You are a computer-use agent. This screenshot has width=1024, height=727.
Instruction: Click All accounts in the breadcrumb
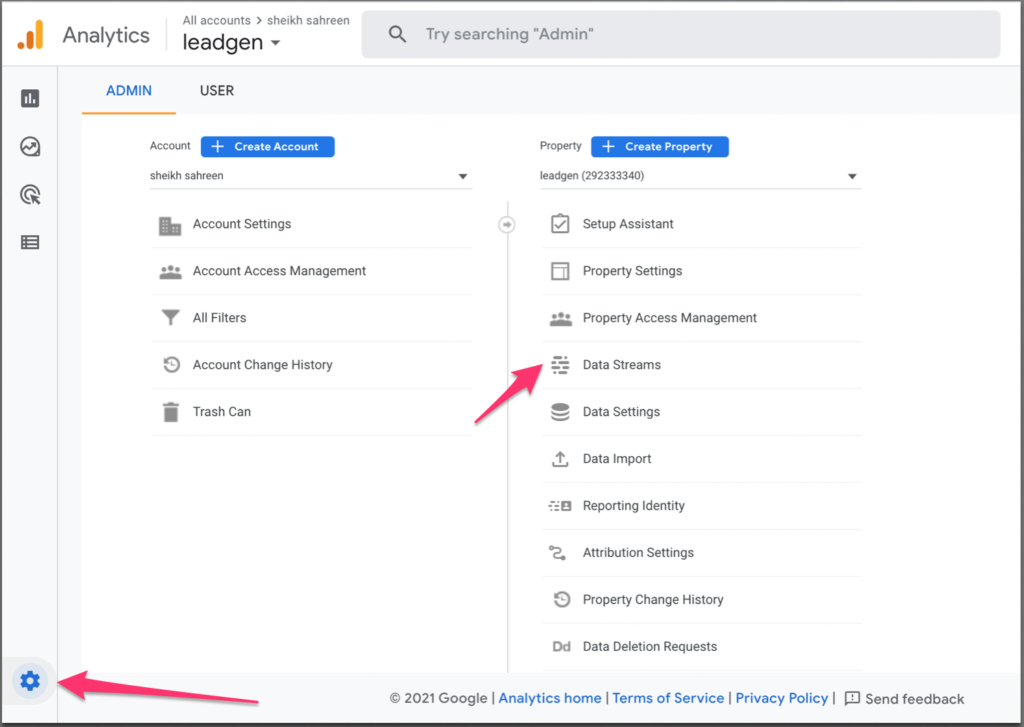click(216, 20)
